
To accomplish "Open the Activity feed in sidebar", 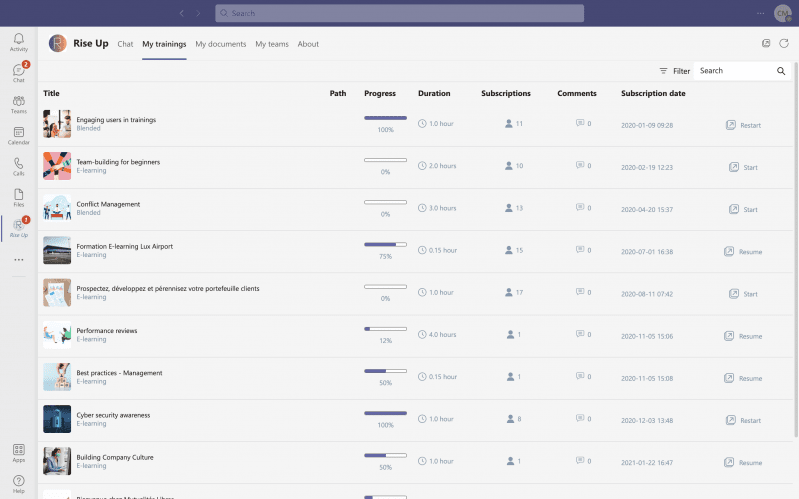I will coord(18,41).
